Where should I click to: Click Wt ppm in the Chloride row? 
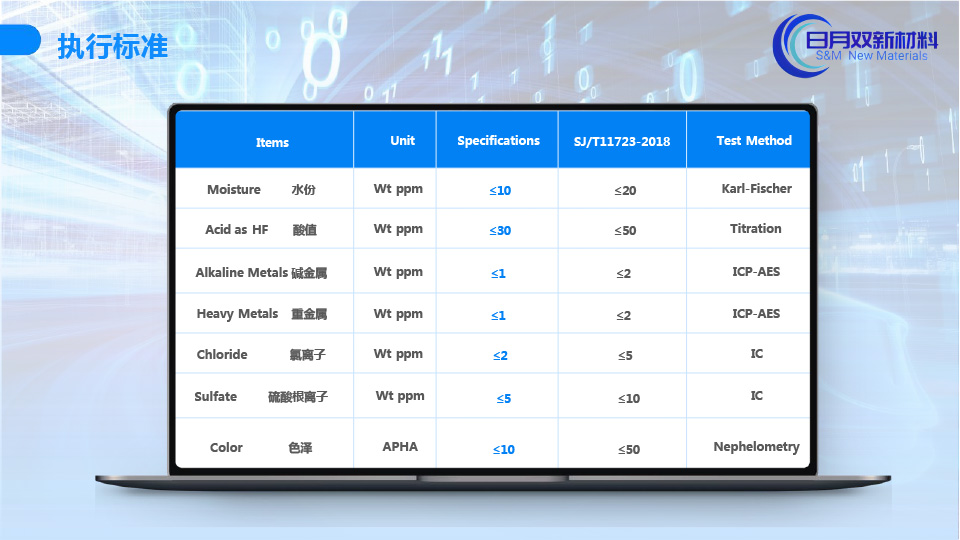[x=398, y=354]
